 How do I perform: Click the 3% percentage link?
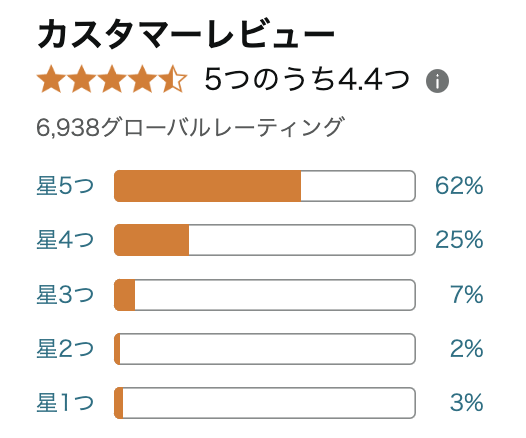[x=467, y=402]
